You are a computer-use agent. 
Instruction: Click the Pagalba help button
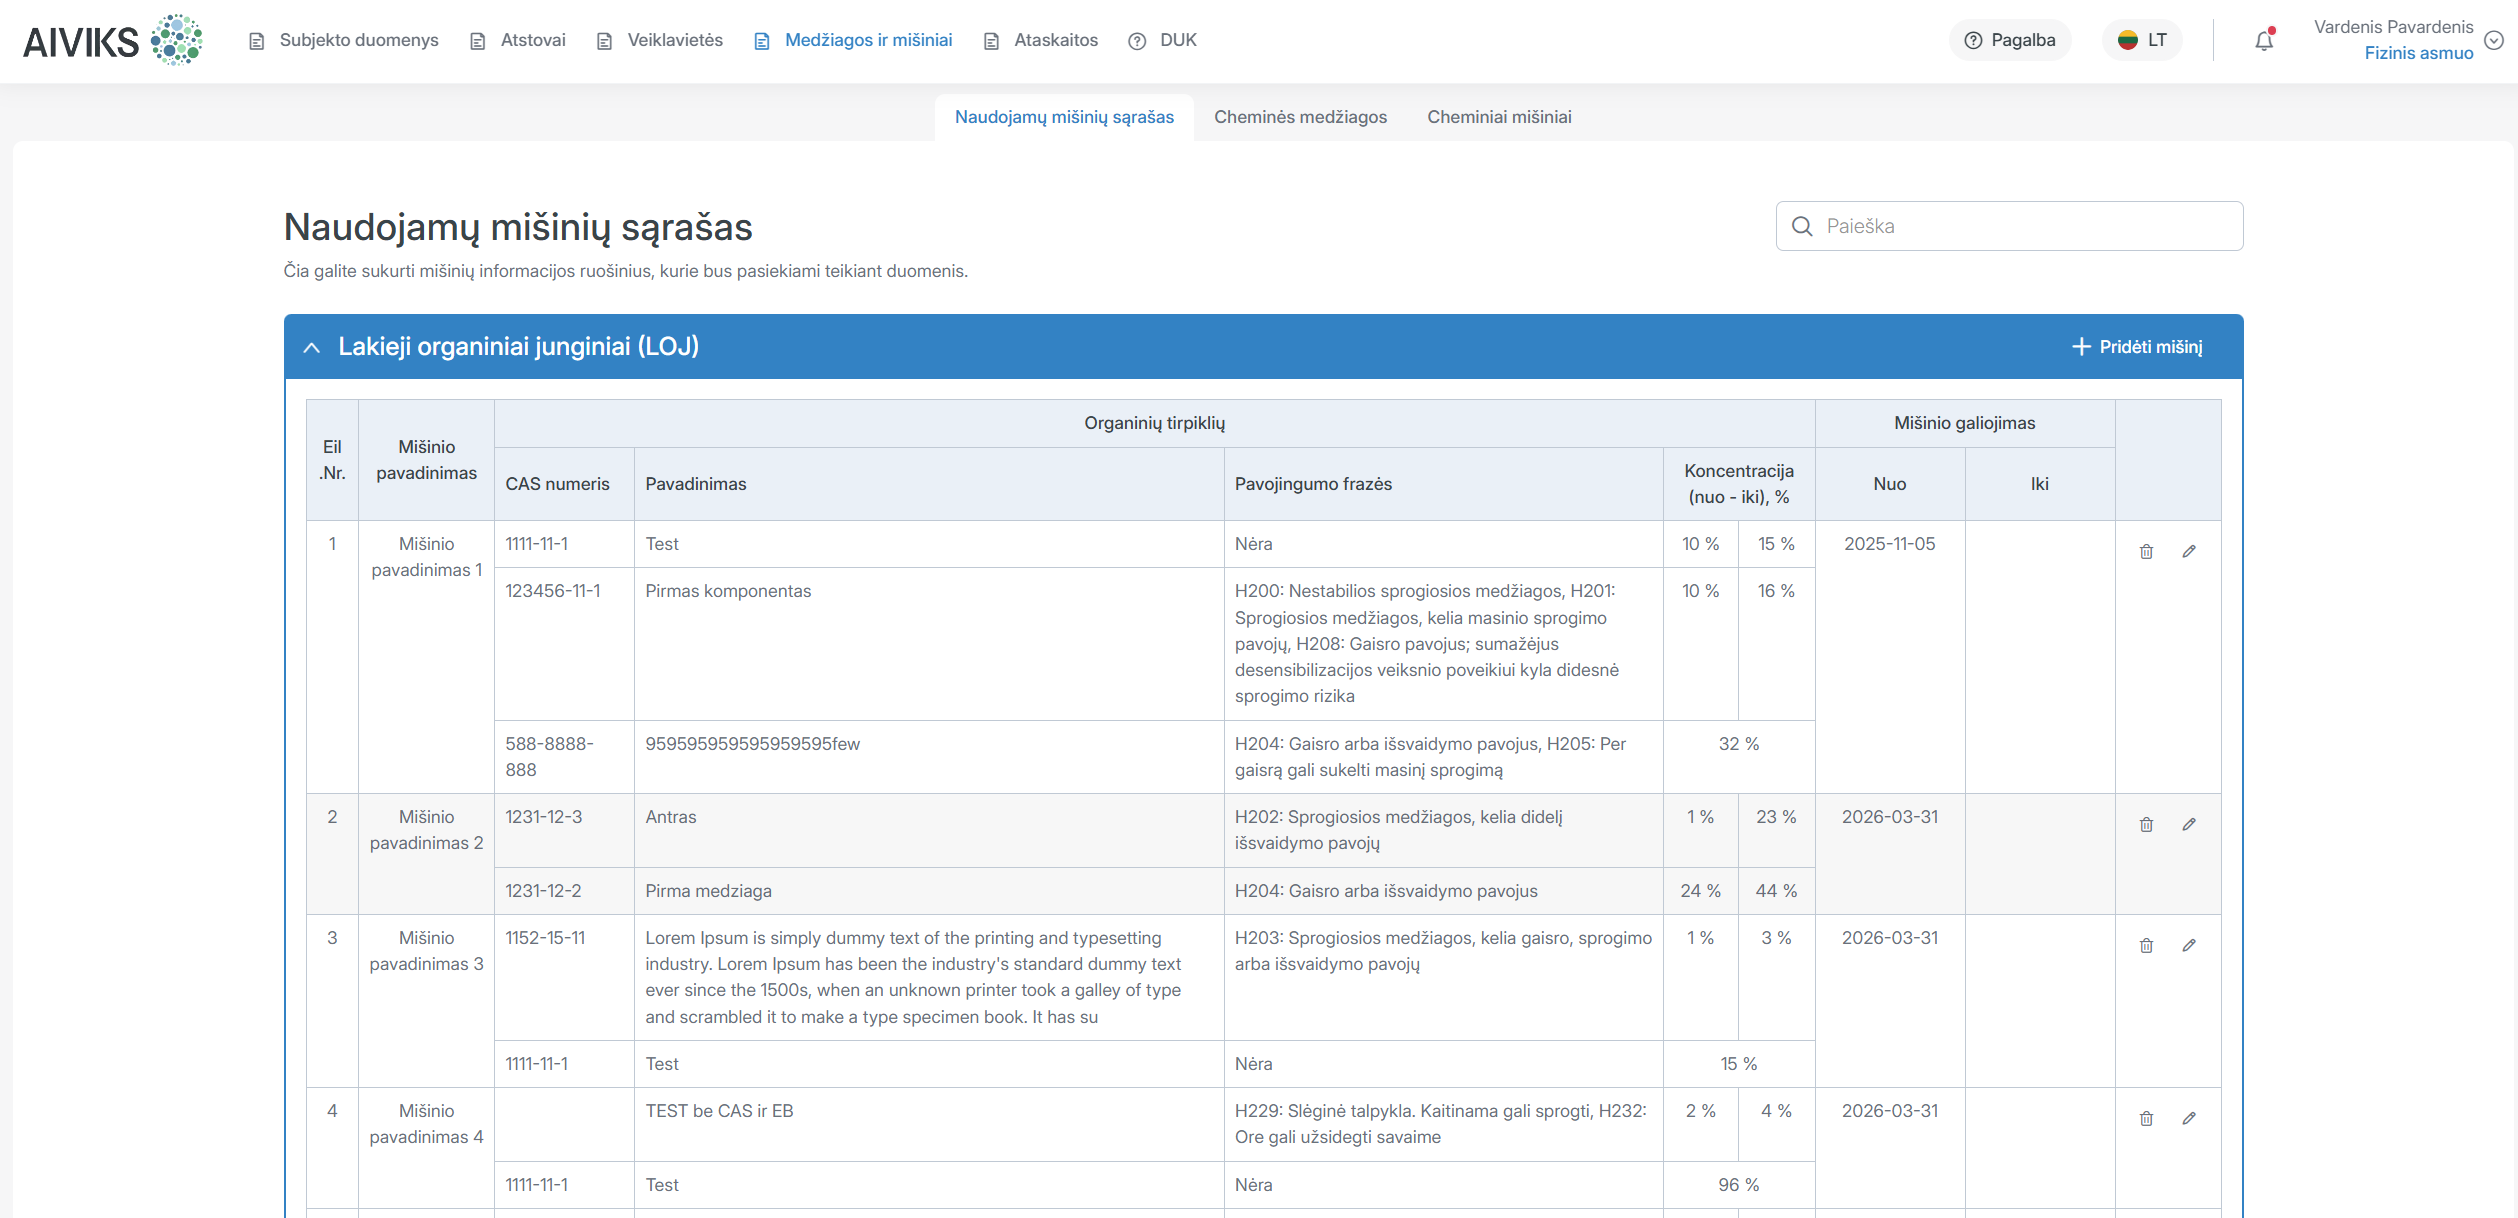tap(2010, 40)
